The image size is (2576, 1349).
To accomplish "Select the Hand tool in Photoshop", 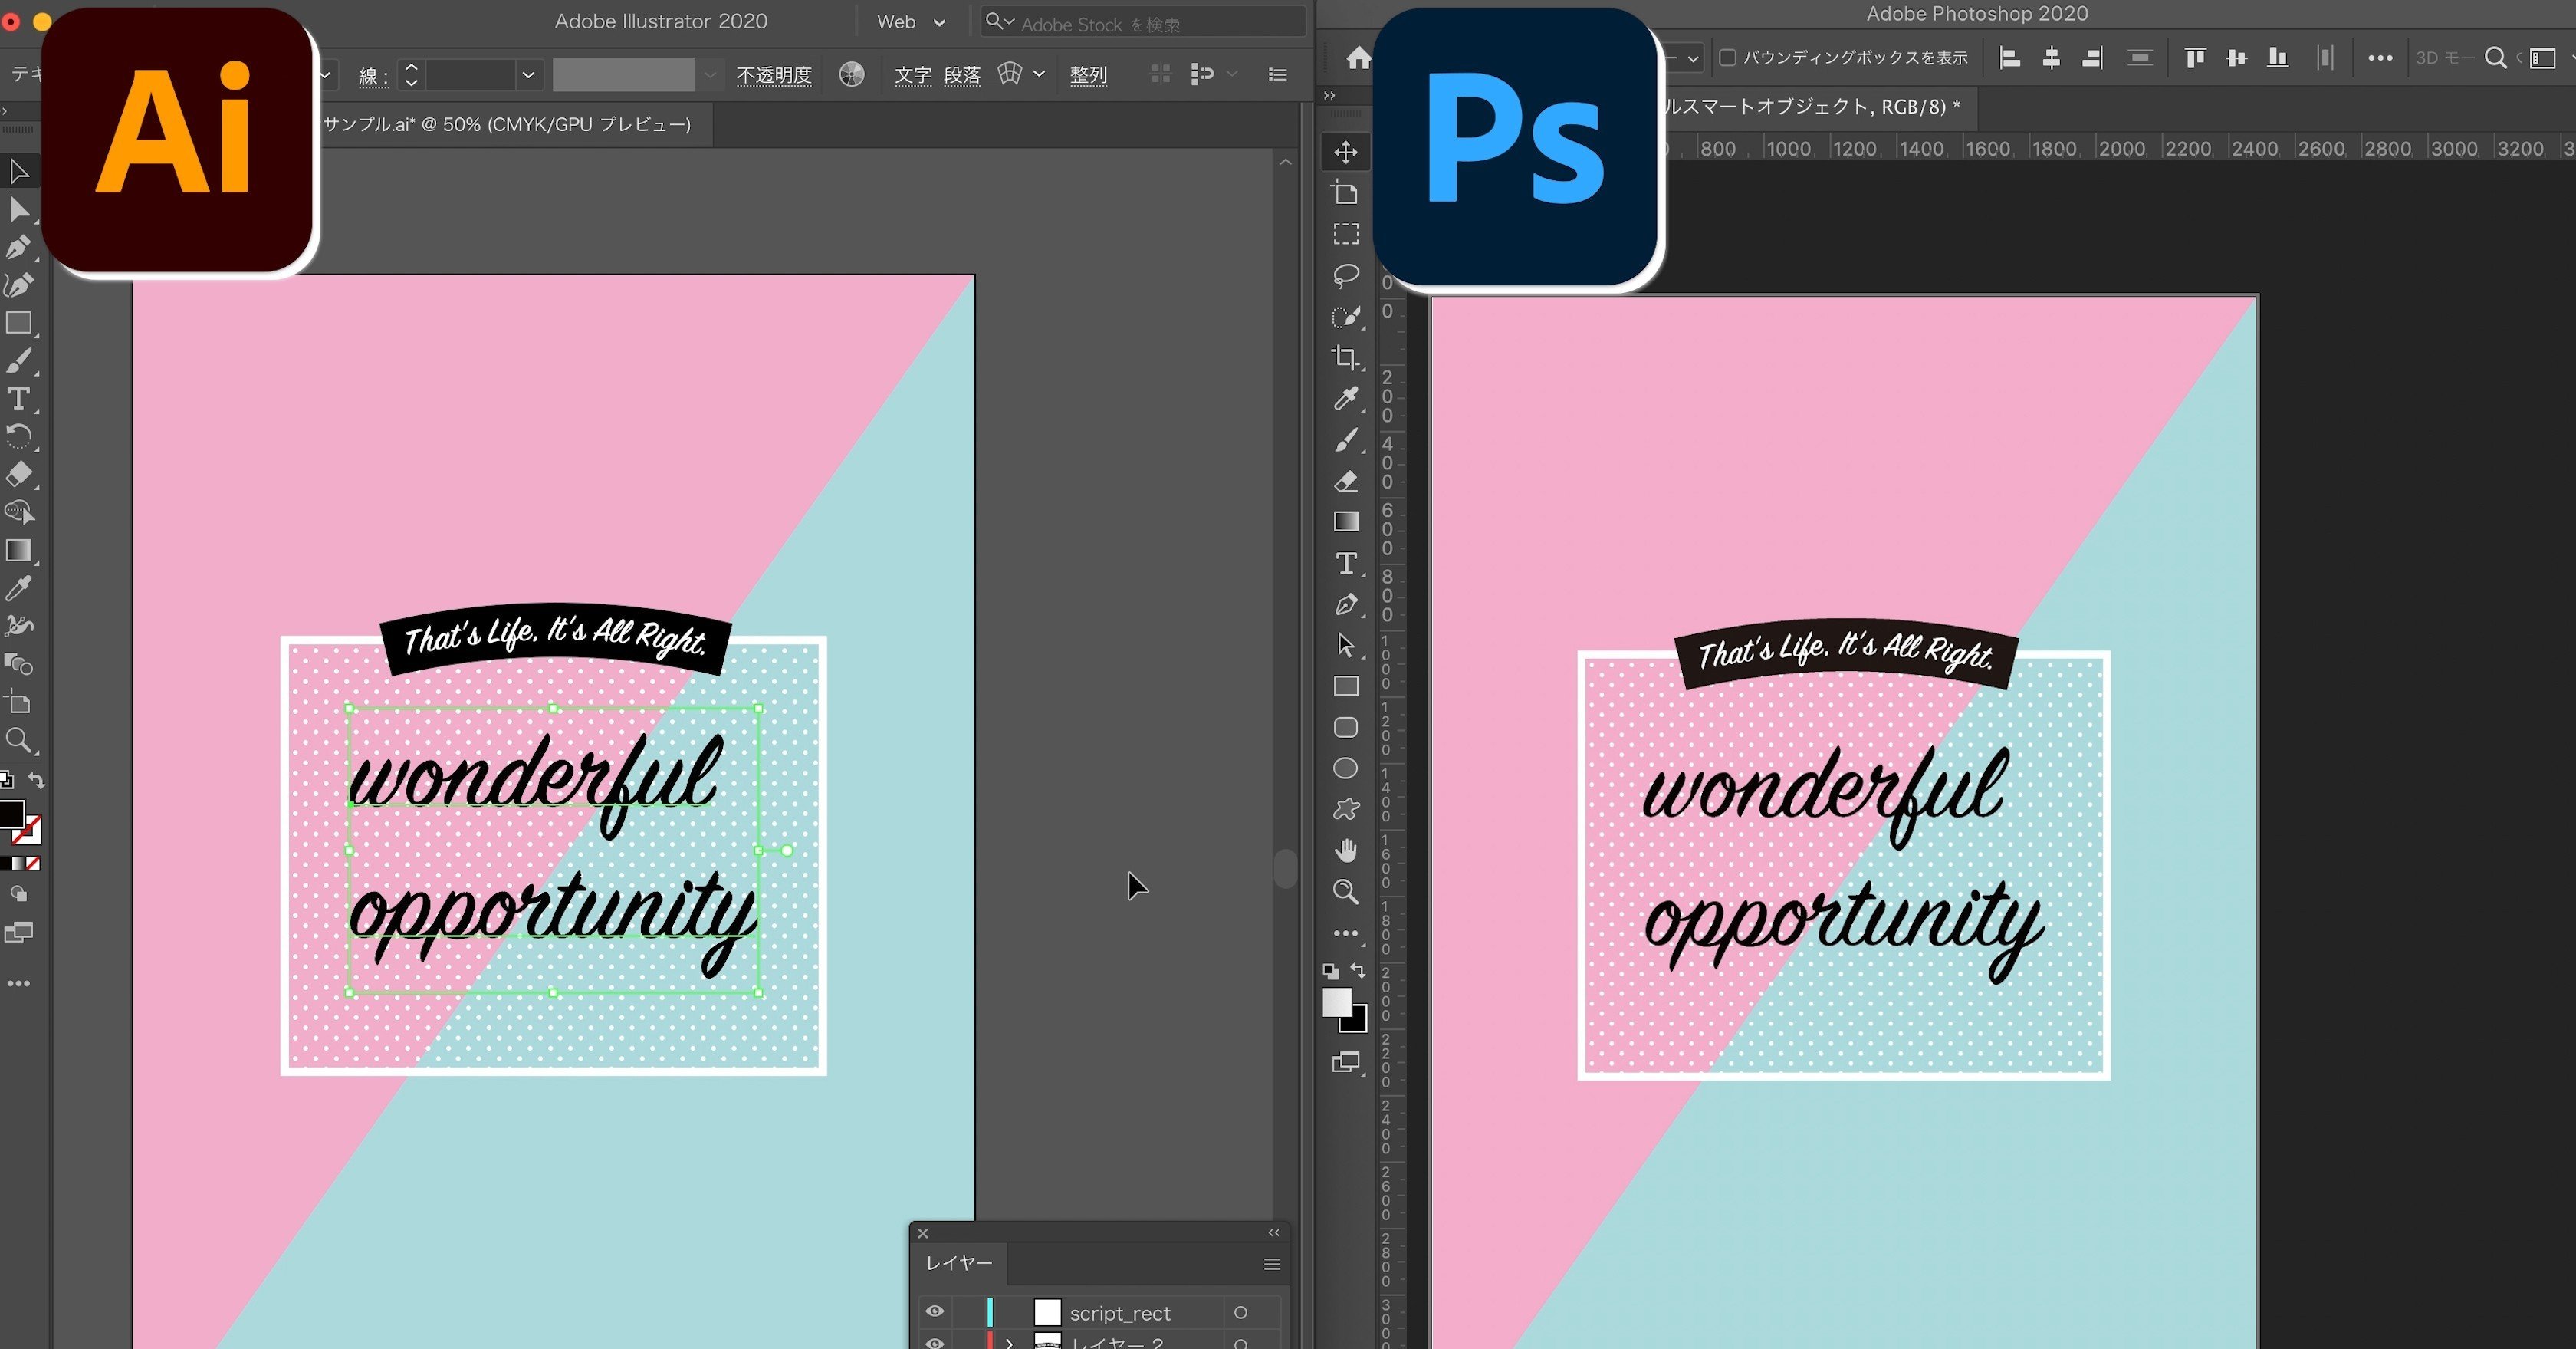I will point(1346,850).
